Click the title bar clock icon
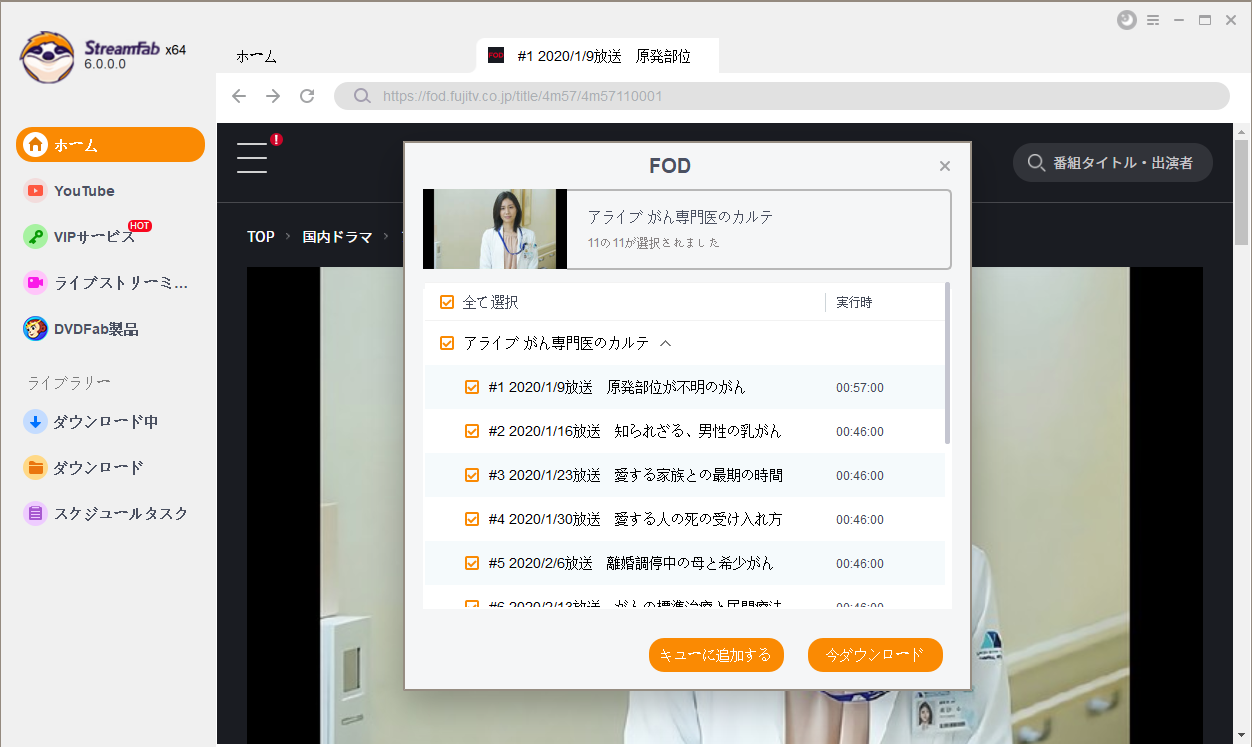The height and width of the screenshot is (747, 1252). coord(1127,20)
